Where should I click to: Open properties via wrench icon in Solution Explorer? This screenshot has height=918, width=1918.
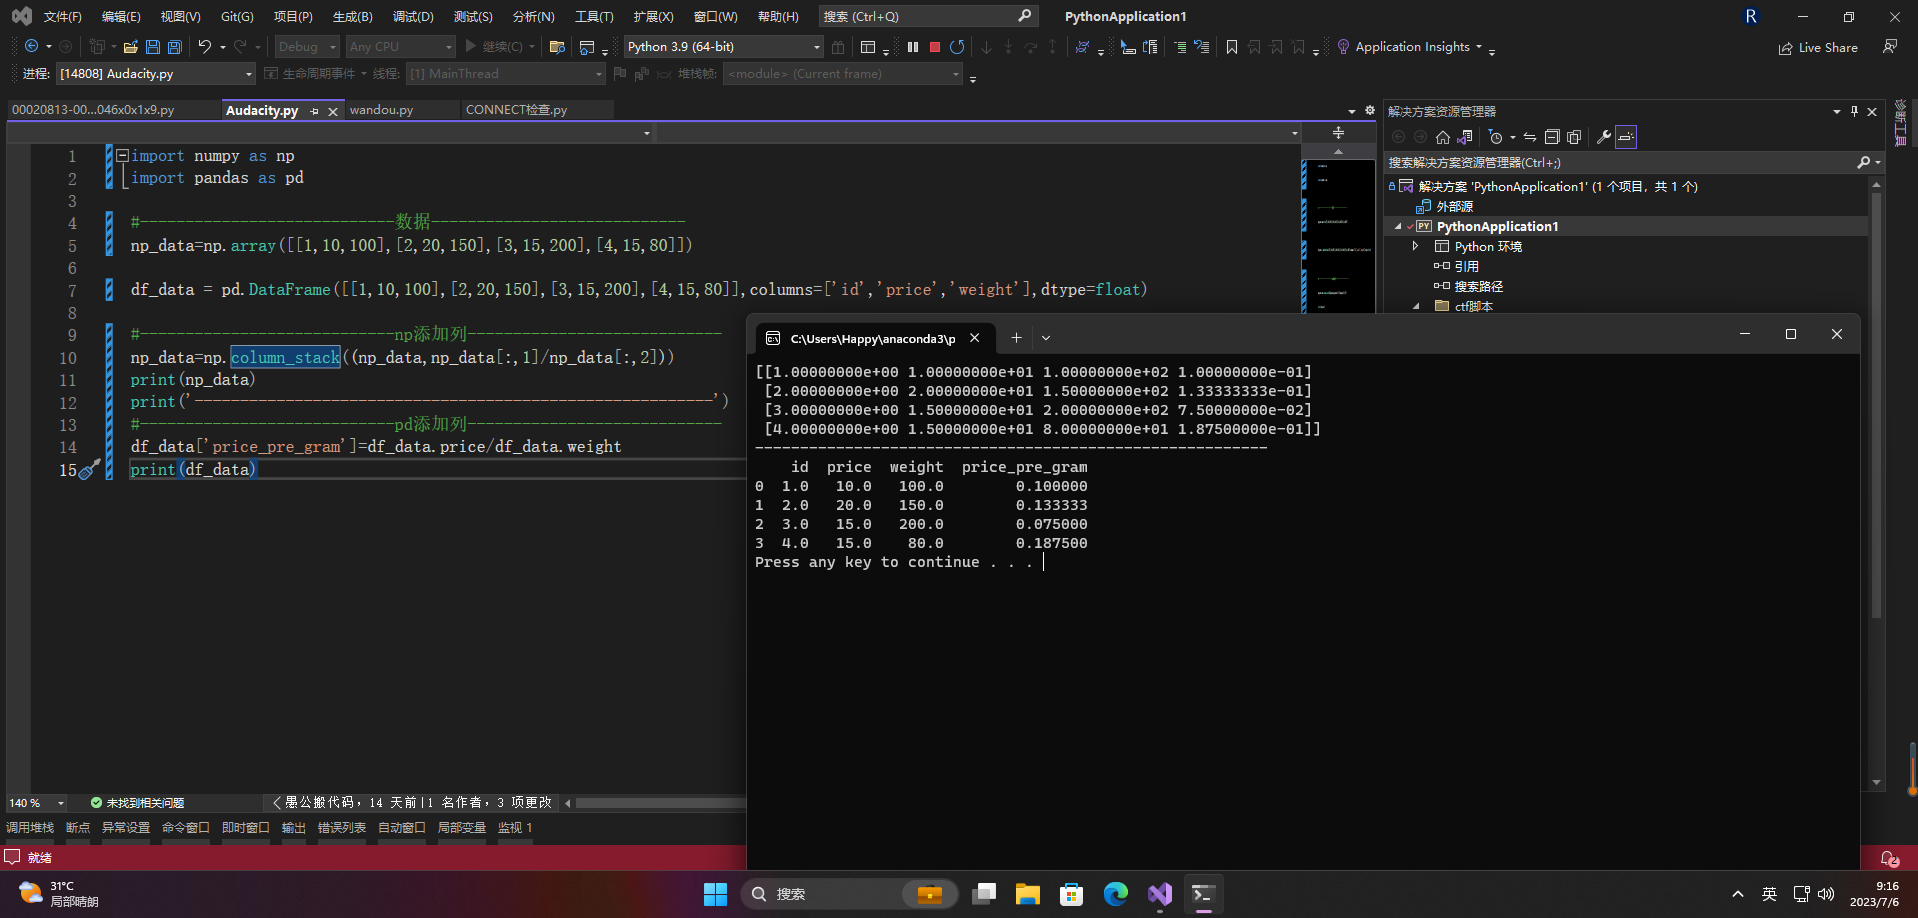(1603, 137)
